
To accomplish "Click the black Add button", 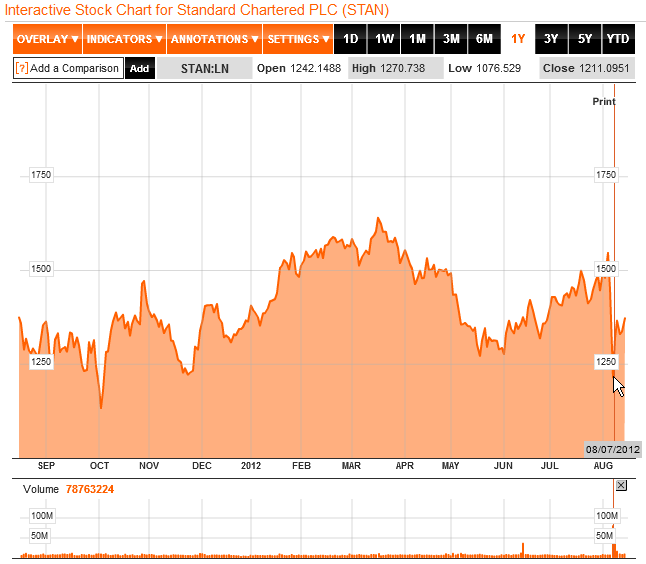I will point(140,68).
